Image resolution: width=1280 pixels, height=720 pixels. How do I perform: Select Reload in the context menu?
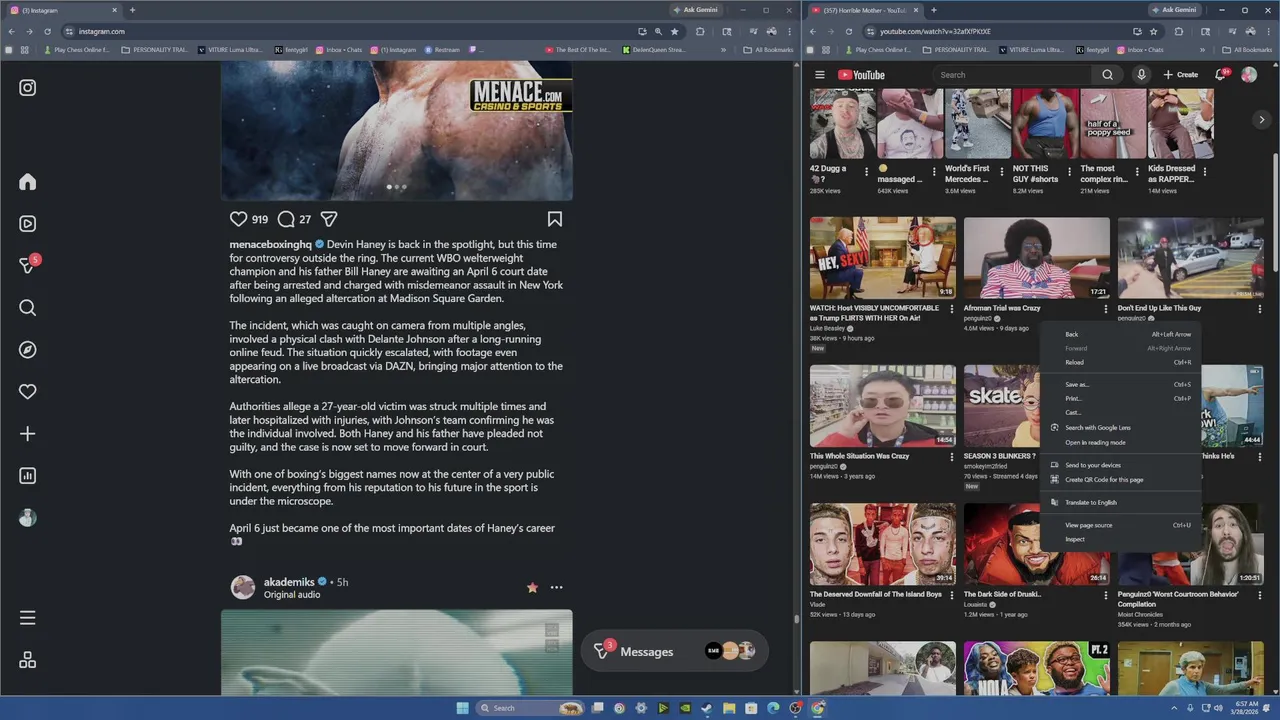coord(1120,362)
